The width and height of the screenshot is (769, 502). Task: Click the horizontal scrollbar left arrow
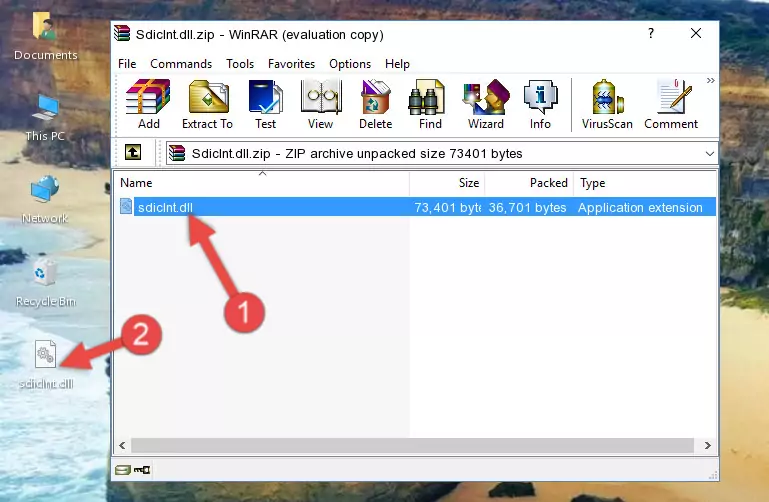coord(123,445)
